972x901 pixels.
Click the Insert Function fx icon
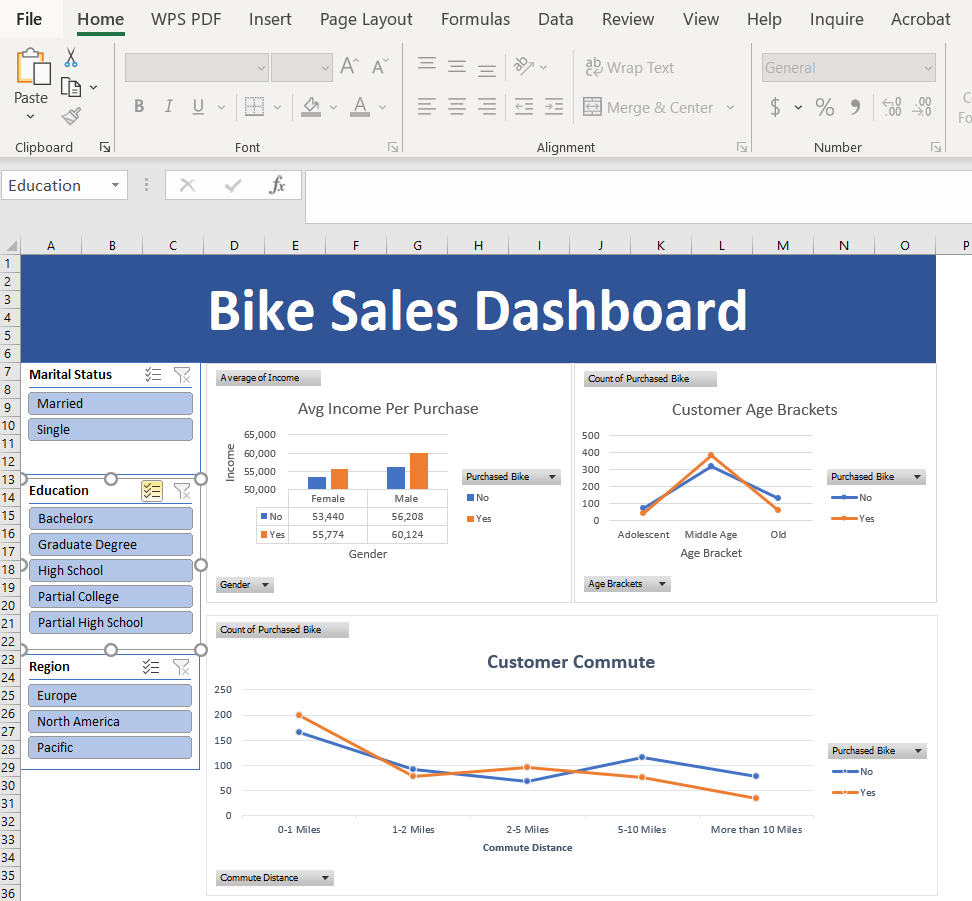(277, 185)
